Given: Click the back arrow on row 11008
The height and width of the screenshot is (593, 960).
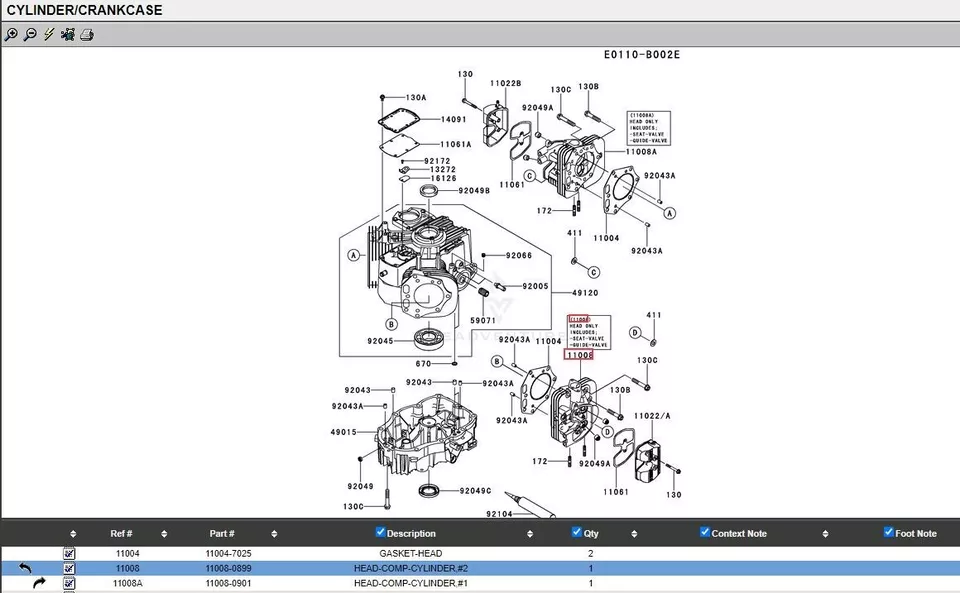Looking at the screenshot, I should pyautogui.click(x=25, y=567).
